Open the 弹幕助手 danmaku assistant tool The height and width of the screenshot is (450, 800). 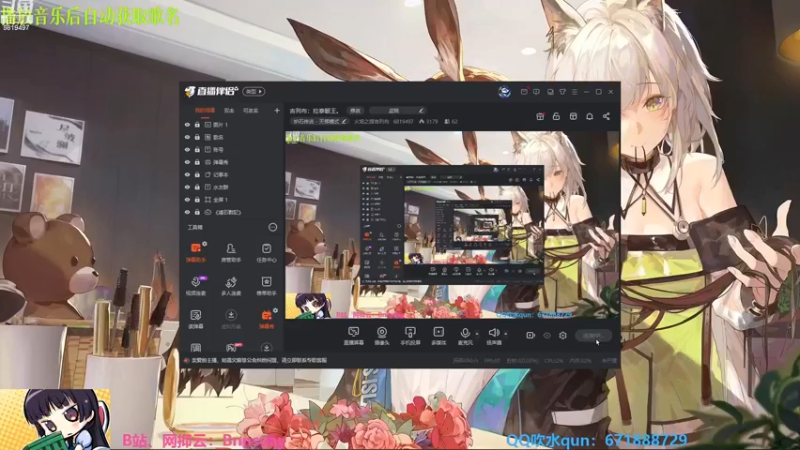195,252
